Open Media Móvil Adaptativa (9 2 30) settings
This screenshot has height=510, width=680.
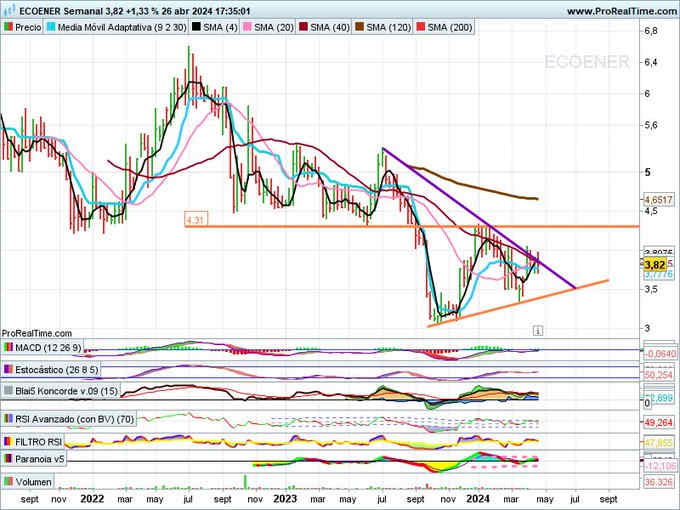tap(122, 27)
